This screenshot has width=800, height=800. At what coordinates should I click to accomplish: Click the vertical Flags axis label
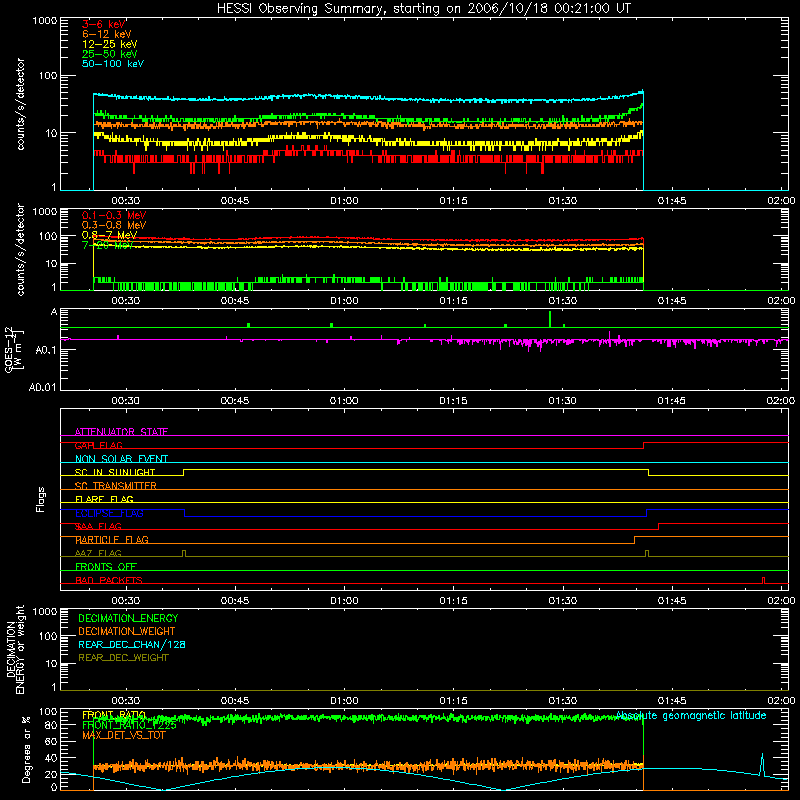click(41, 499)
